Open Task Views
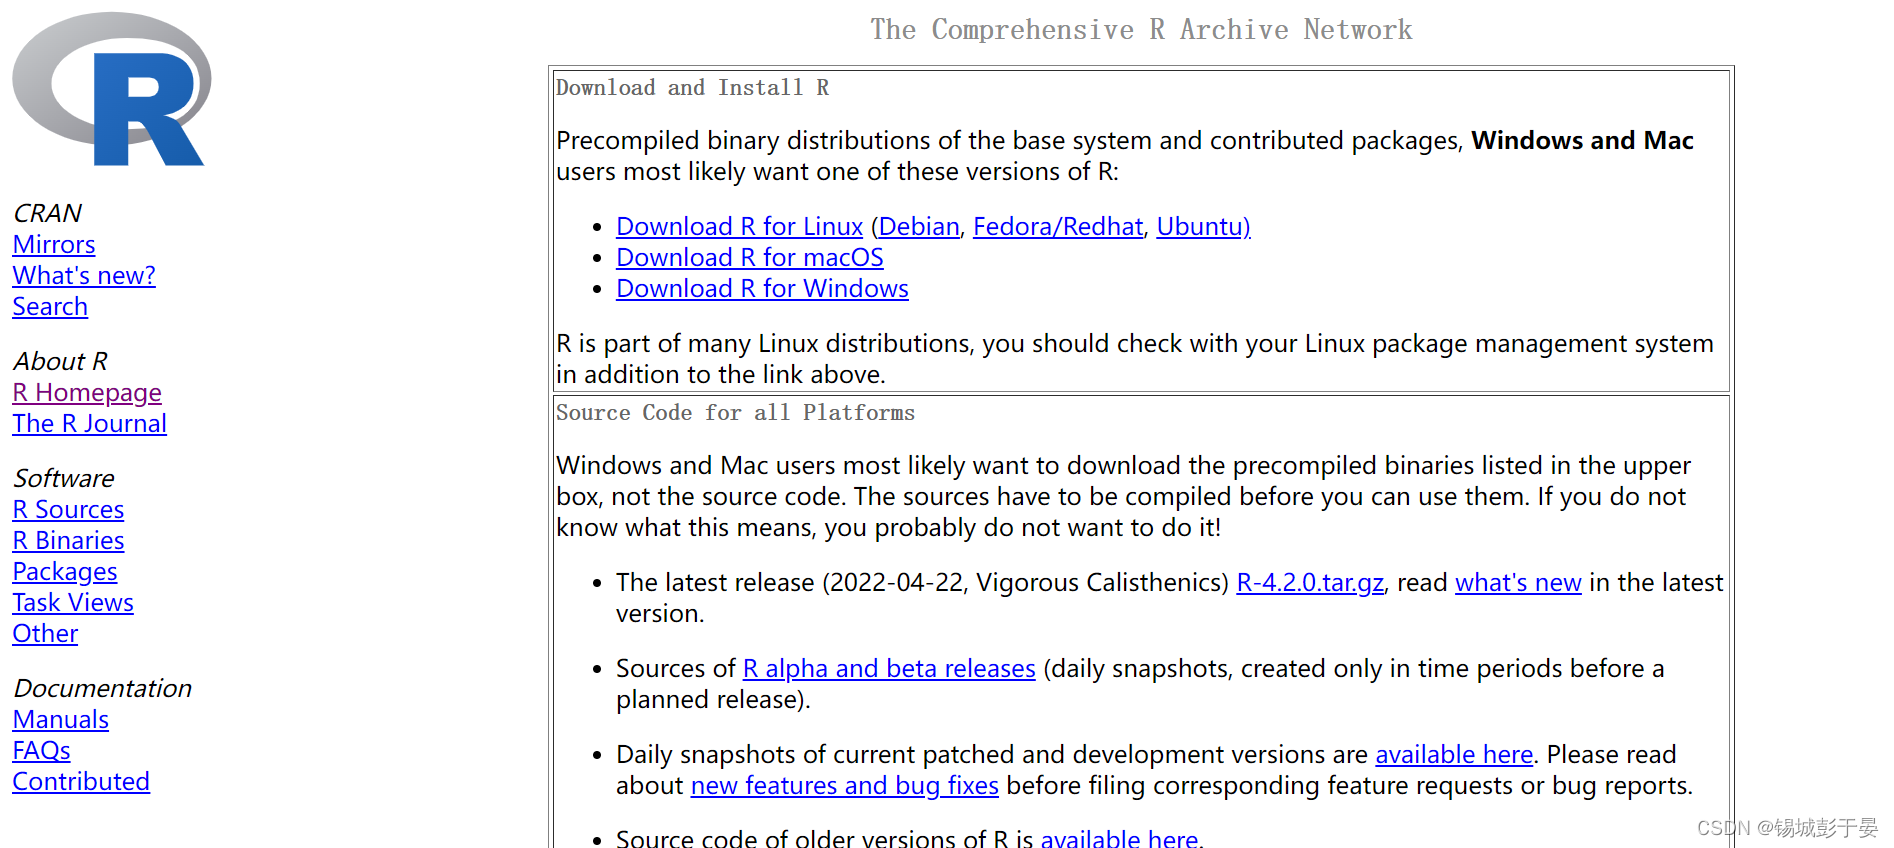Image resolution: width=1894 pixels, height=848 pixels. pos(73,603)
